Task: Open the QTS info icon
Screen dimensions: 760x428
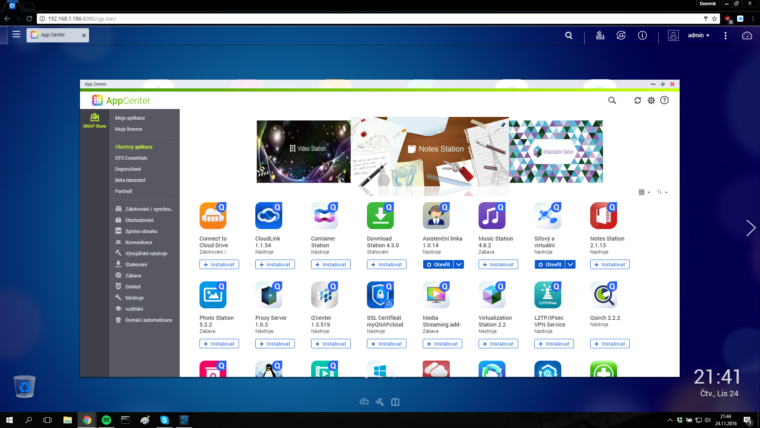Action: coord(642,35)
